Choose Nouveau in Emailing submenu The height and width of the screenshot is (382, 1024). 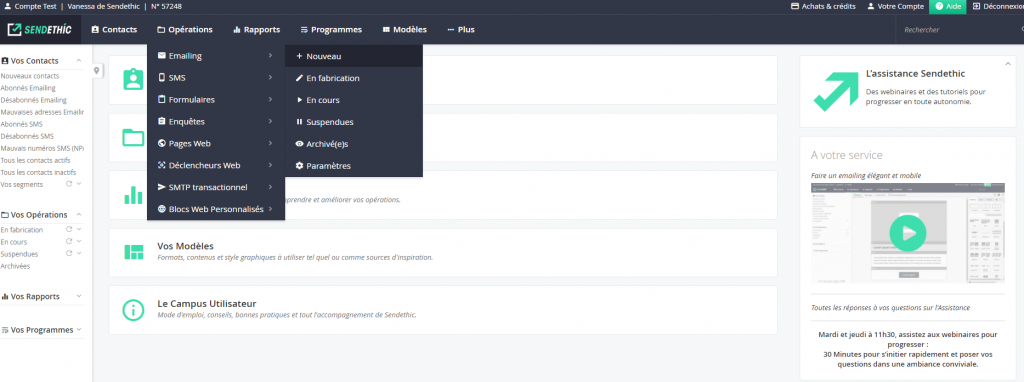coord(354,56)
